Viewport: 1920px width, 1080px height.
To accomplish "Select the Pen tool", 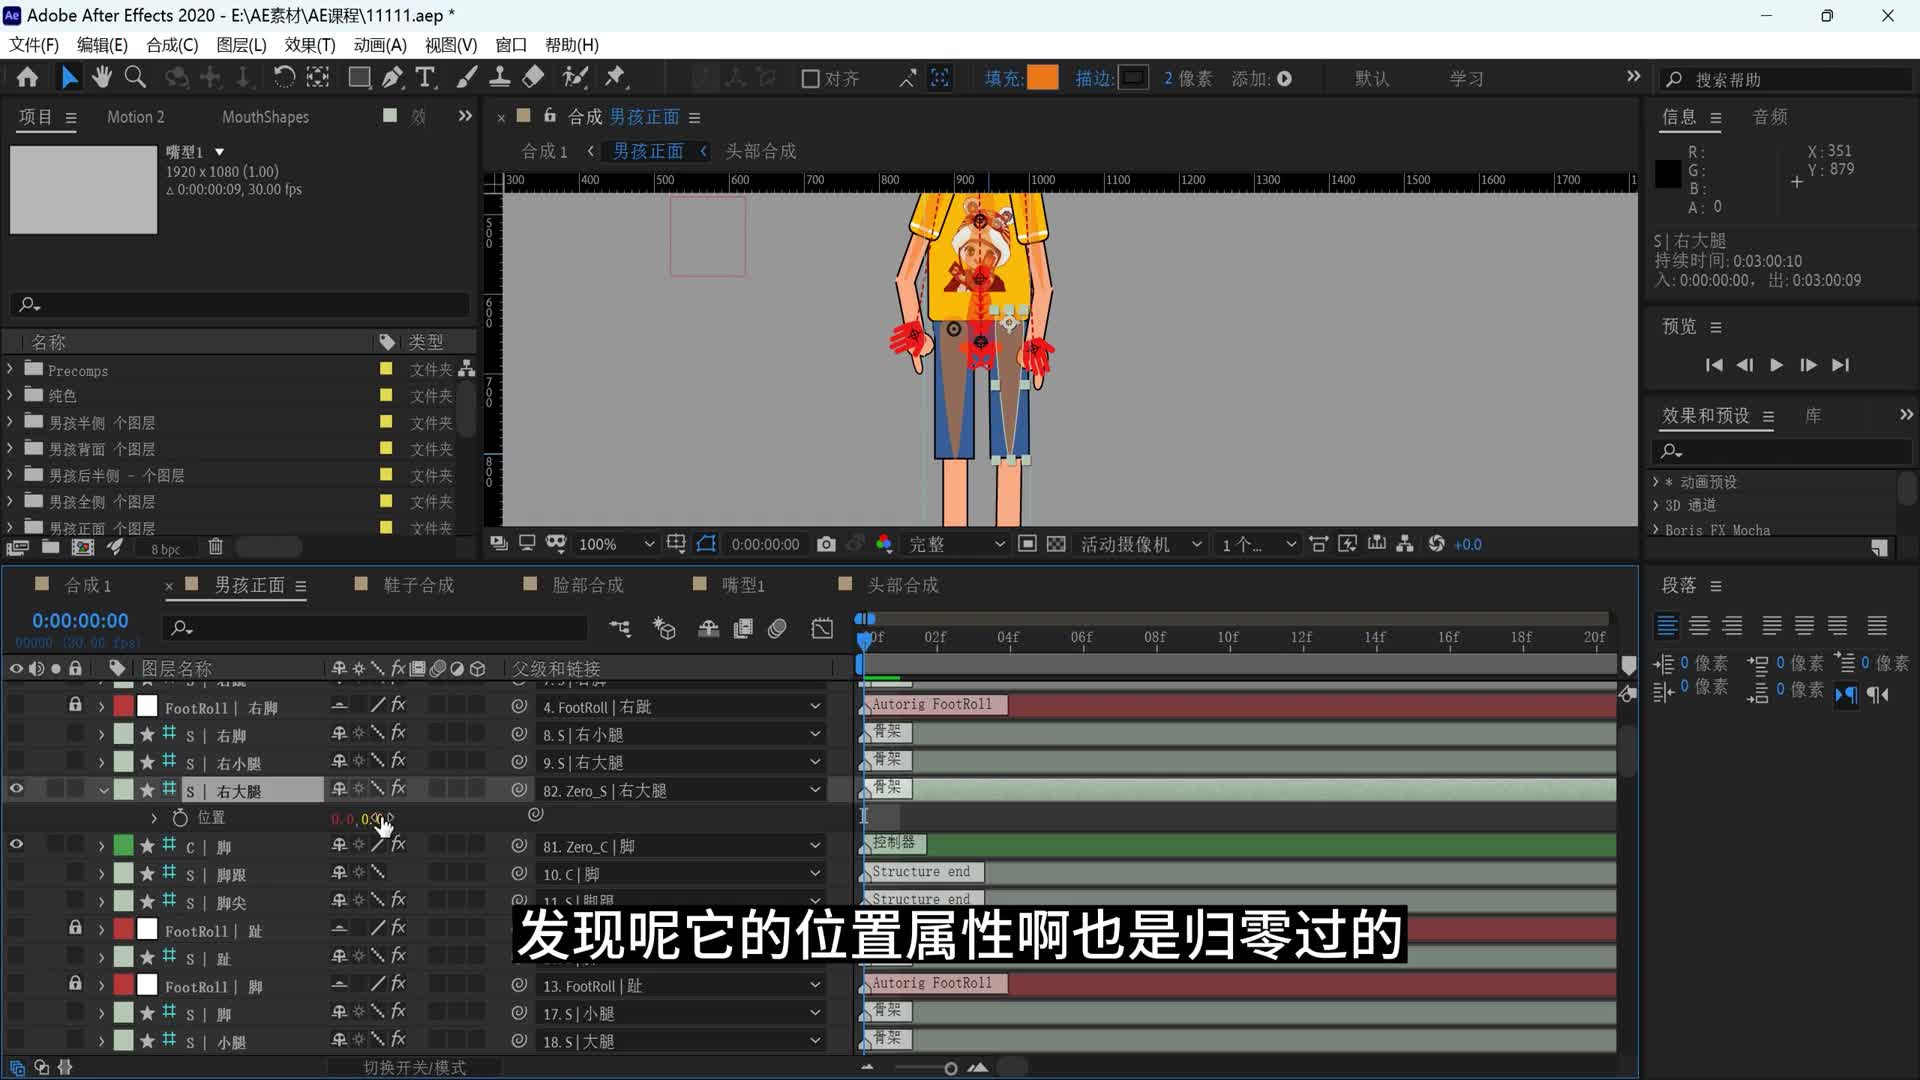I will [x=392, y=78].
